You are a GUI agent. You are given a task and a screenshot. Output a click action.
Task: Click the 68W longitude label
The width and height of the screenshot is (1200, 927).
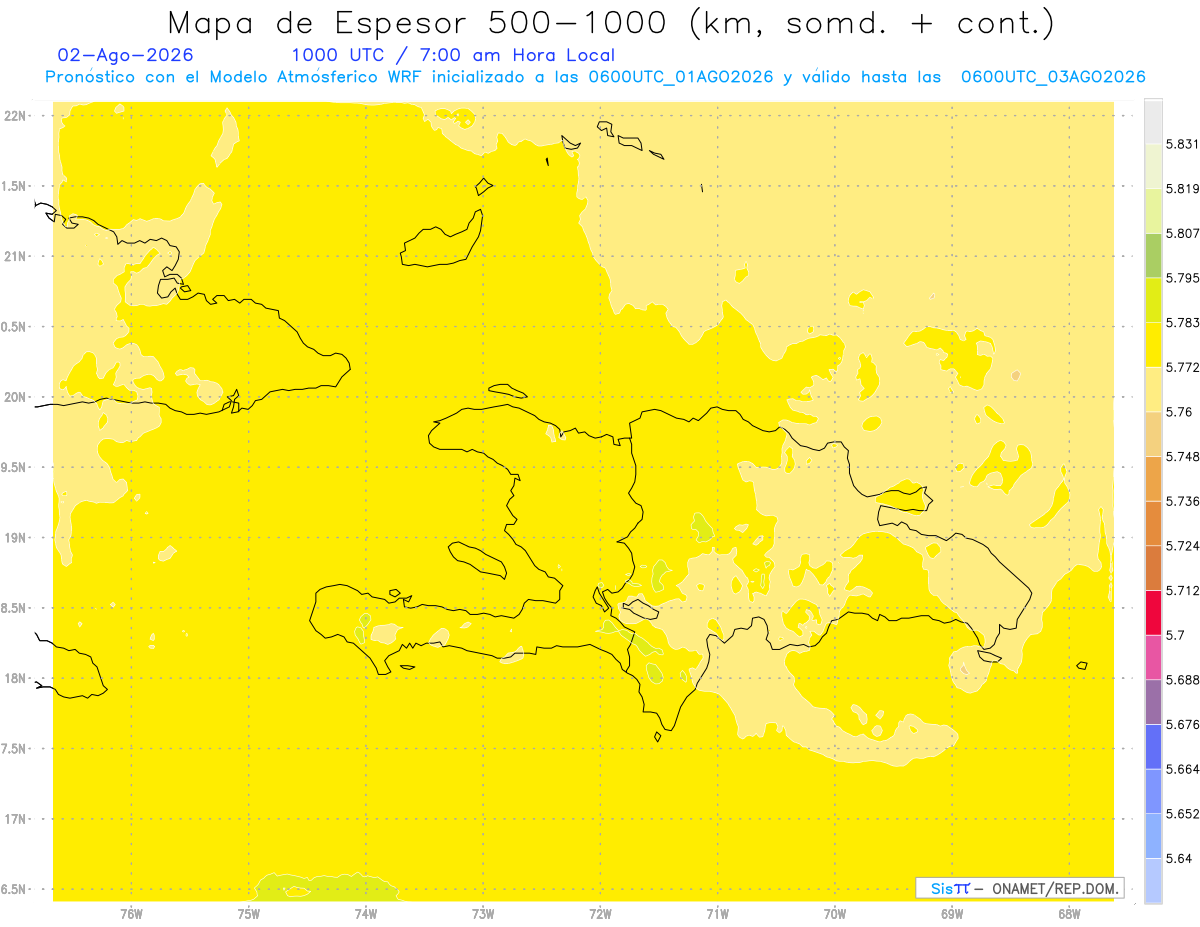tap(1069, 914)
